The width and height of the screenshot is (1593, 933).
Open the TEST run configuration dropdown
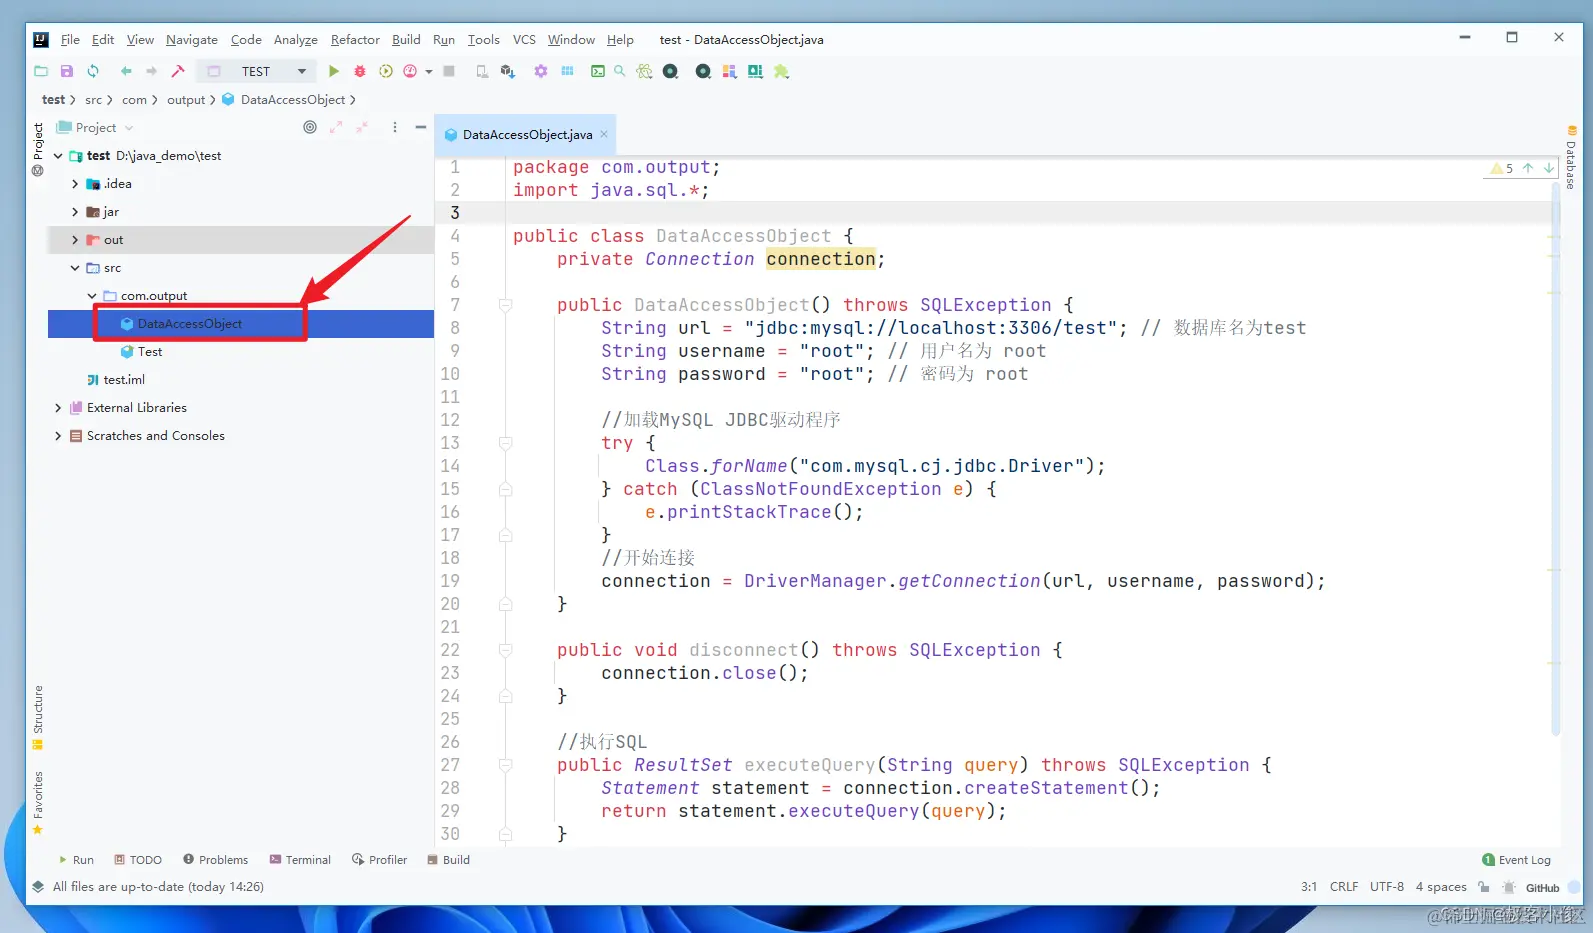tap(256, 71)
